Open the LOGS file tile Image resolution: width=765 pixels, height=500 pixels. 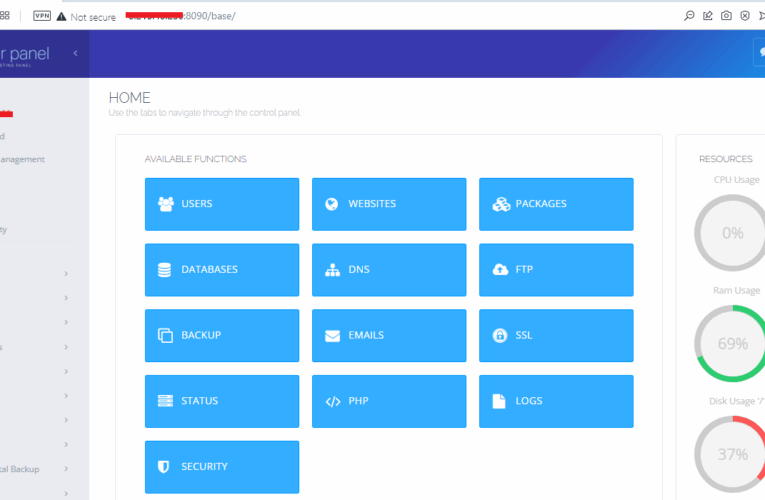click(x=556, y=401)
